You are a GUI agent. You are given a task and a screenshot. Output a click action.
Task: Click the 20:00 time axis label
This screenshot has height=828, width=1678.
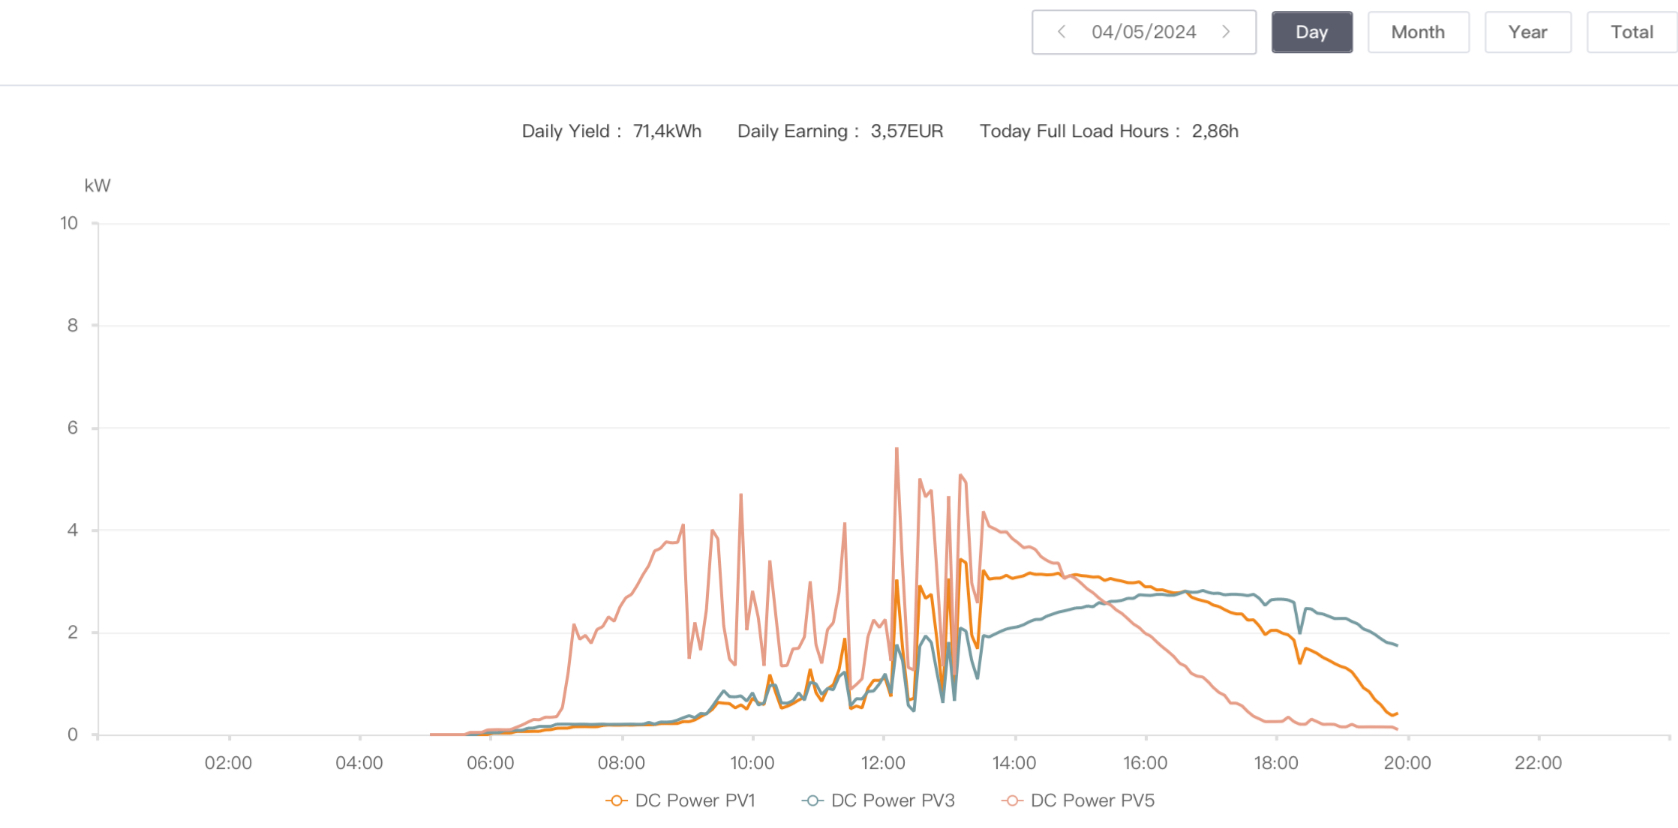[x=1407, y=763]
